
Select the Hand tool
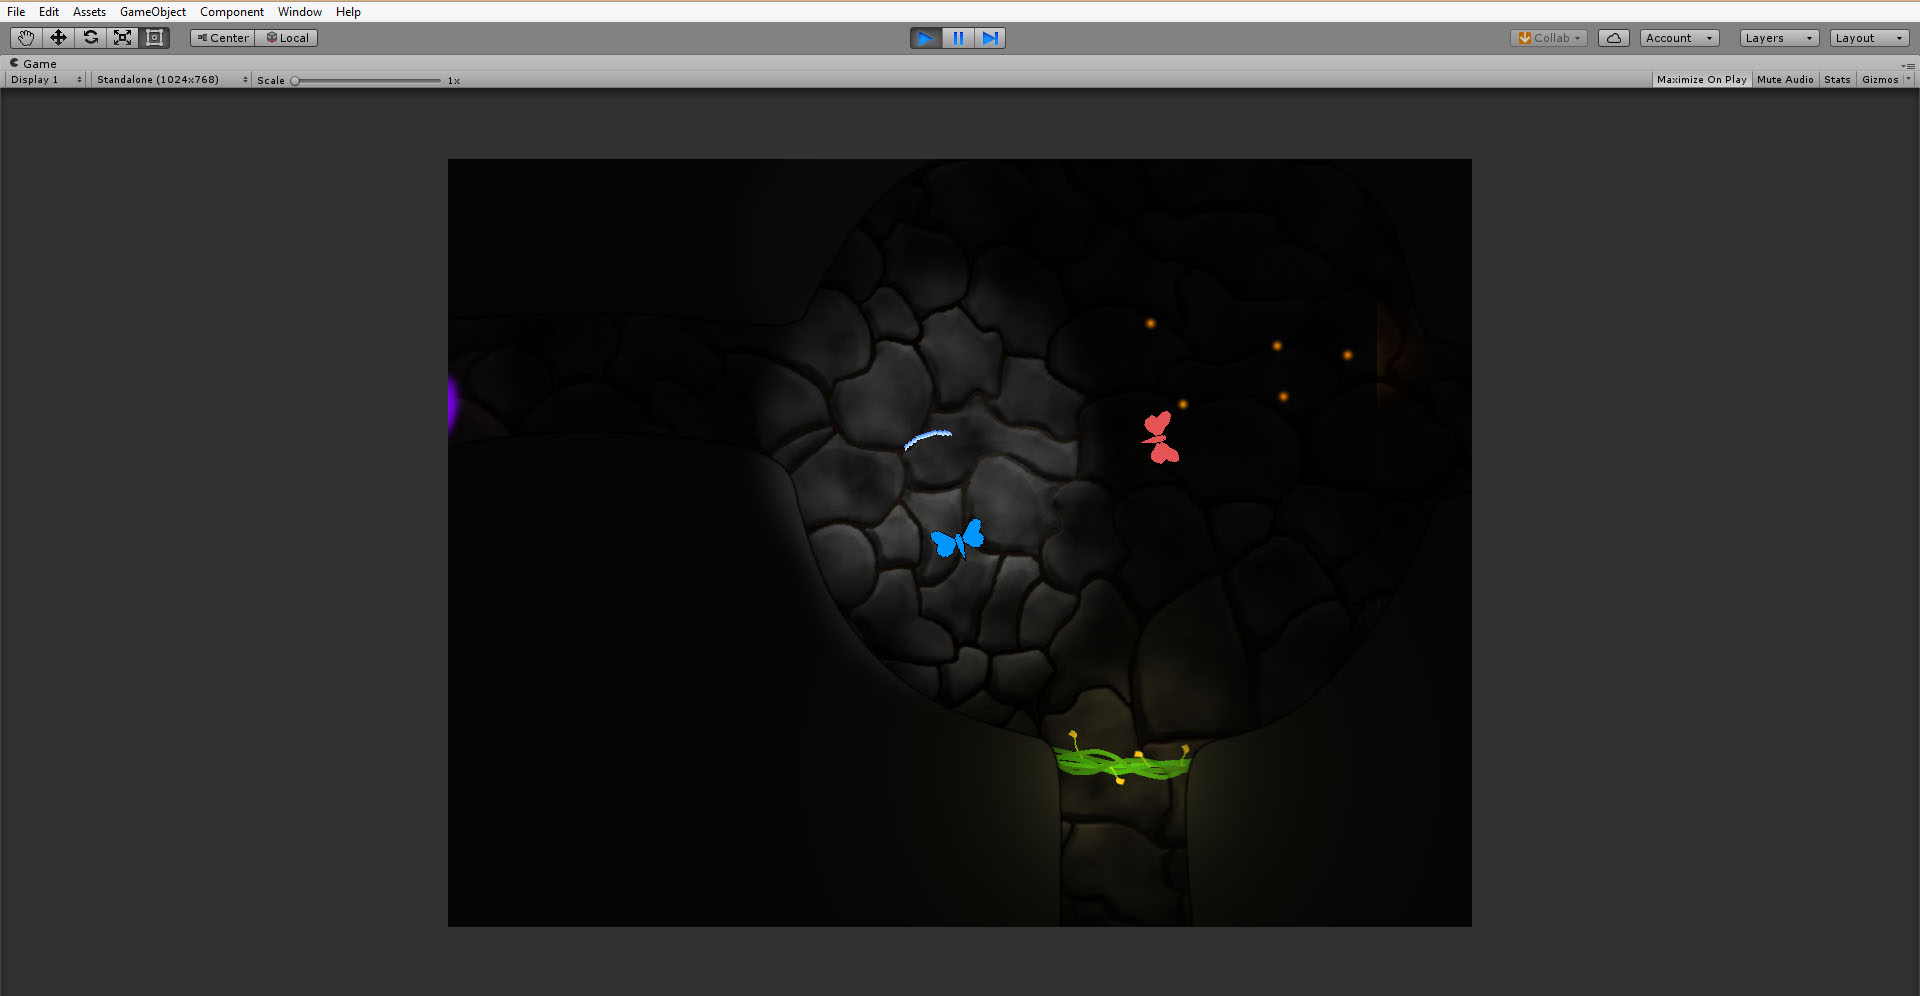tap(26, 38)
